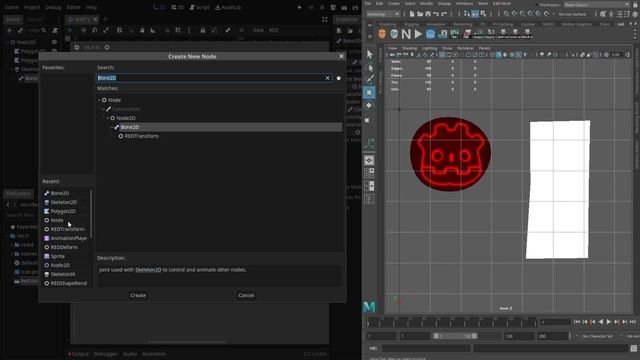
Task: Choose AnimationPlayer from Recent list
Action: click(68, 238)
